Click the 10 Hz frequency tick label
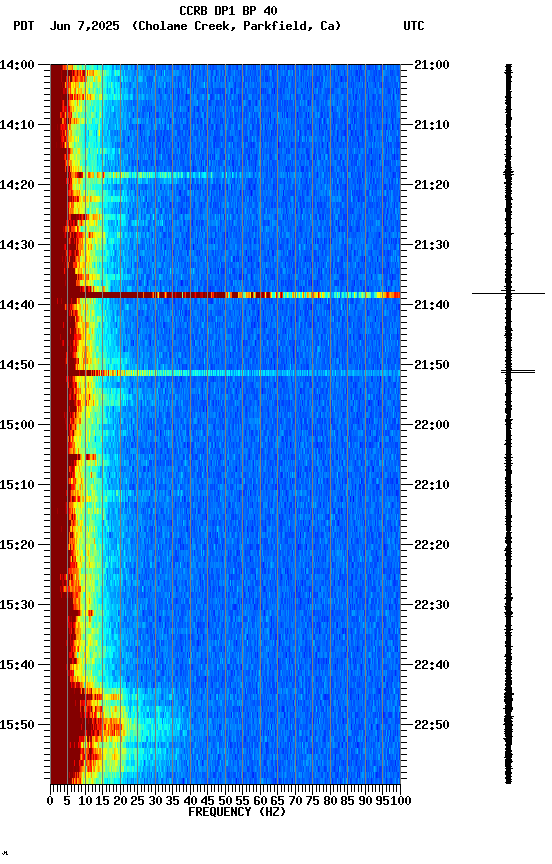Image resolution: width=552 pixels, height=864 pixels. coord(85,801)
